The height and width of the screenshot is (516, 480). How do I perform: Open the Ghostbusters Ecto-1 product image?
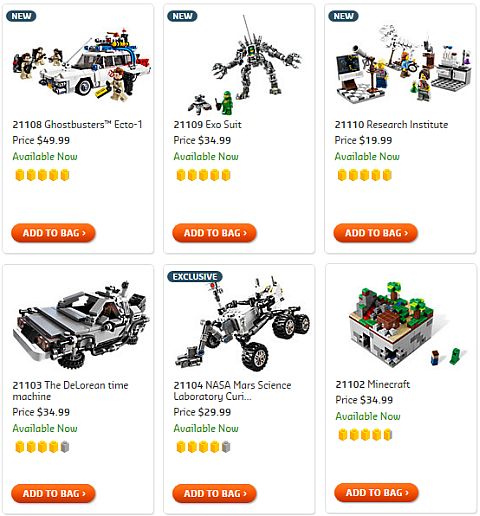82,67
